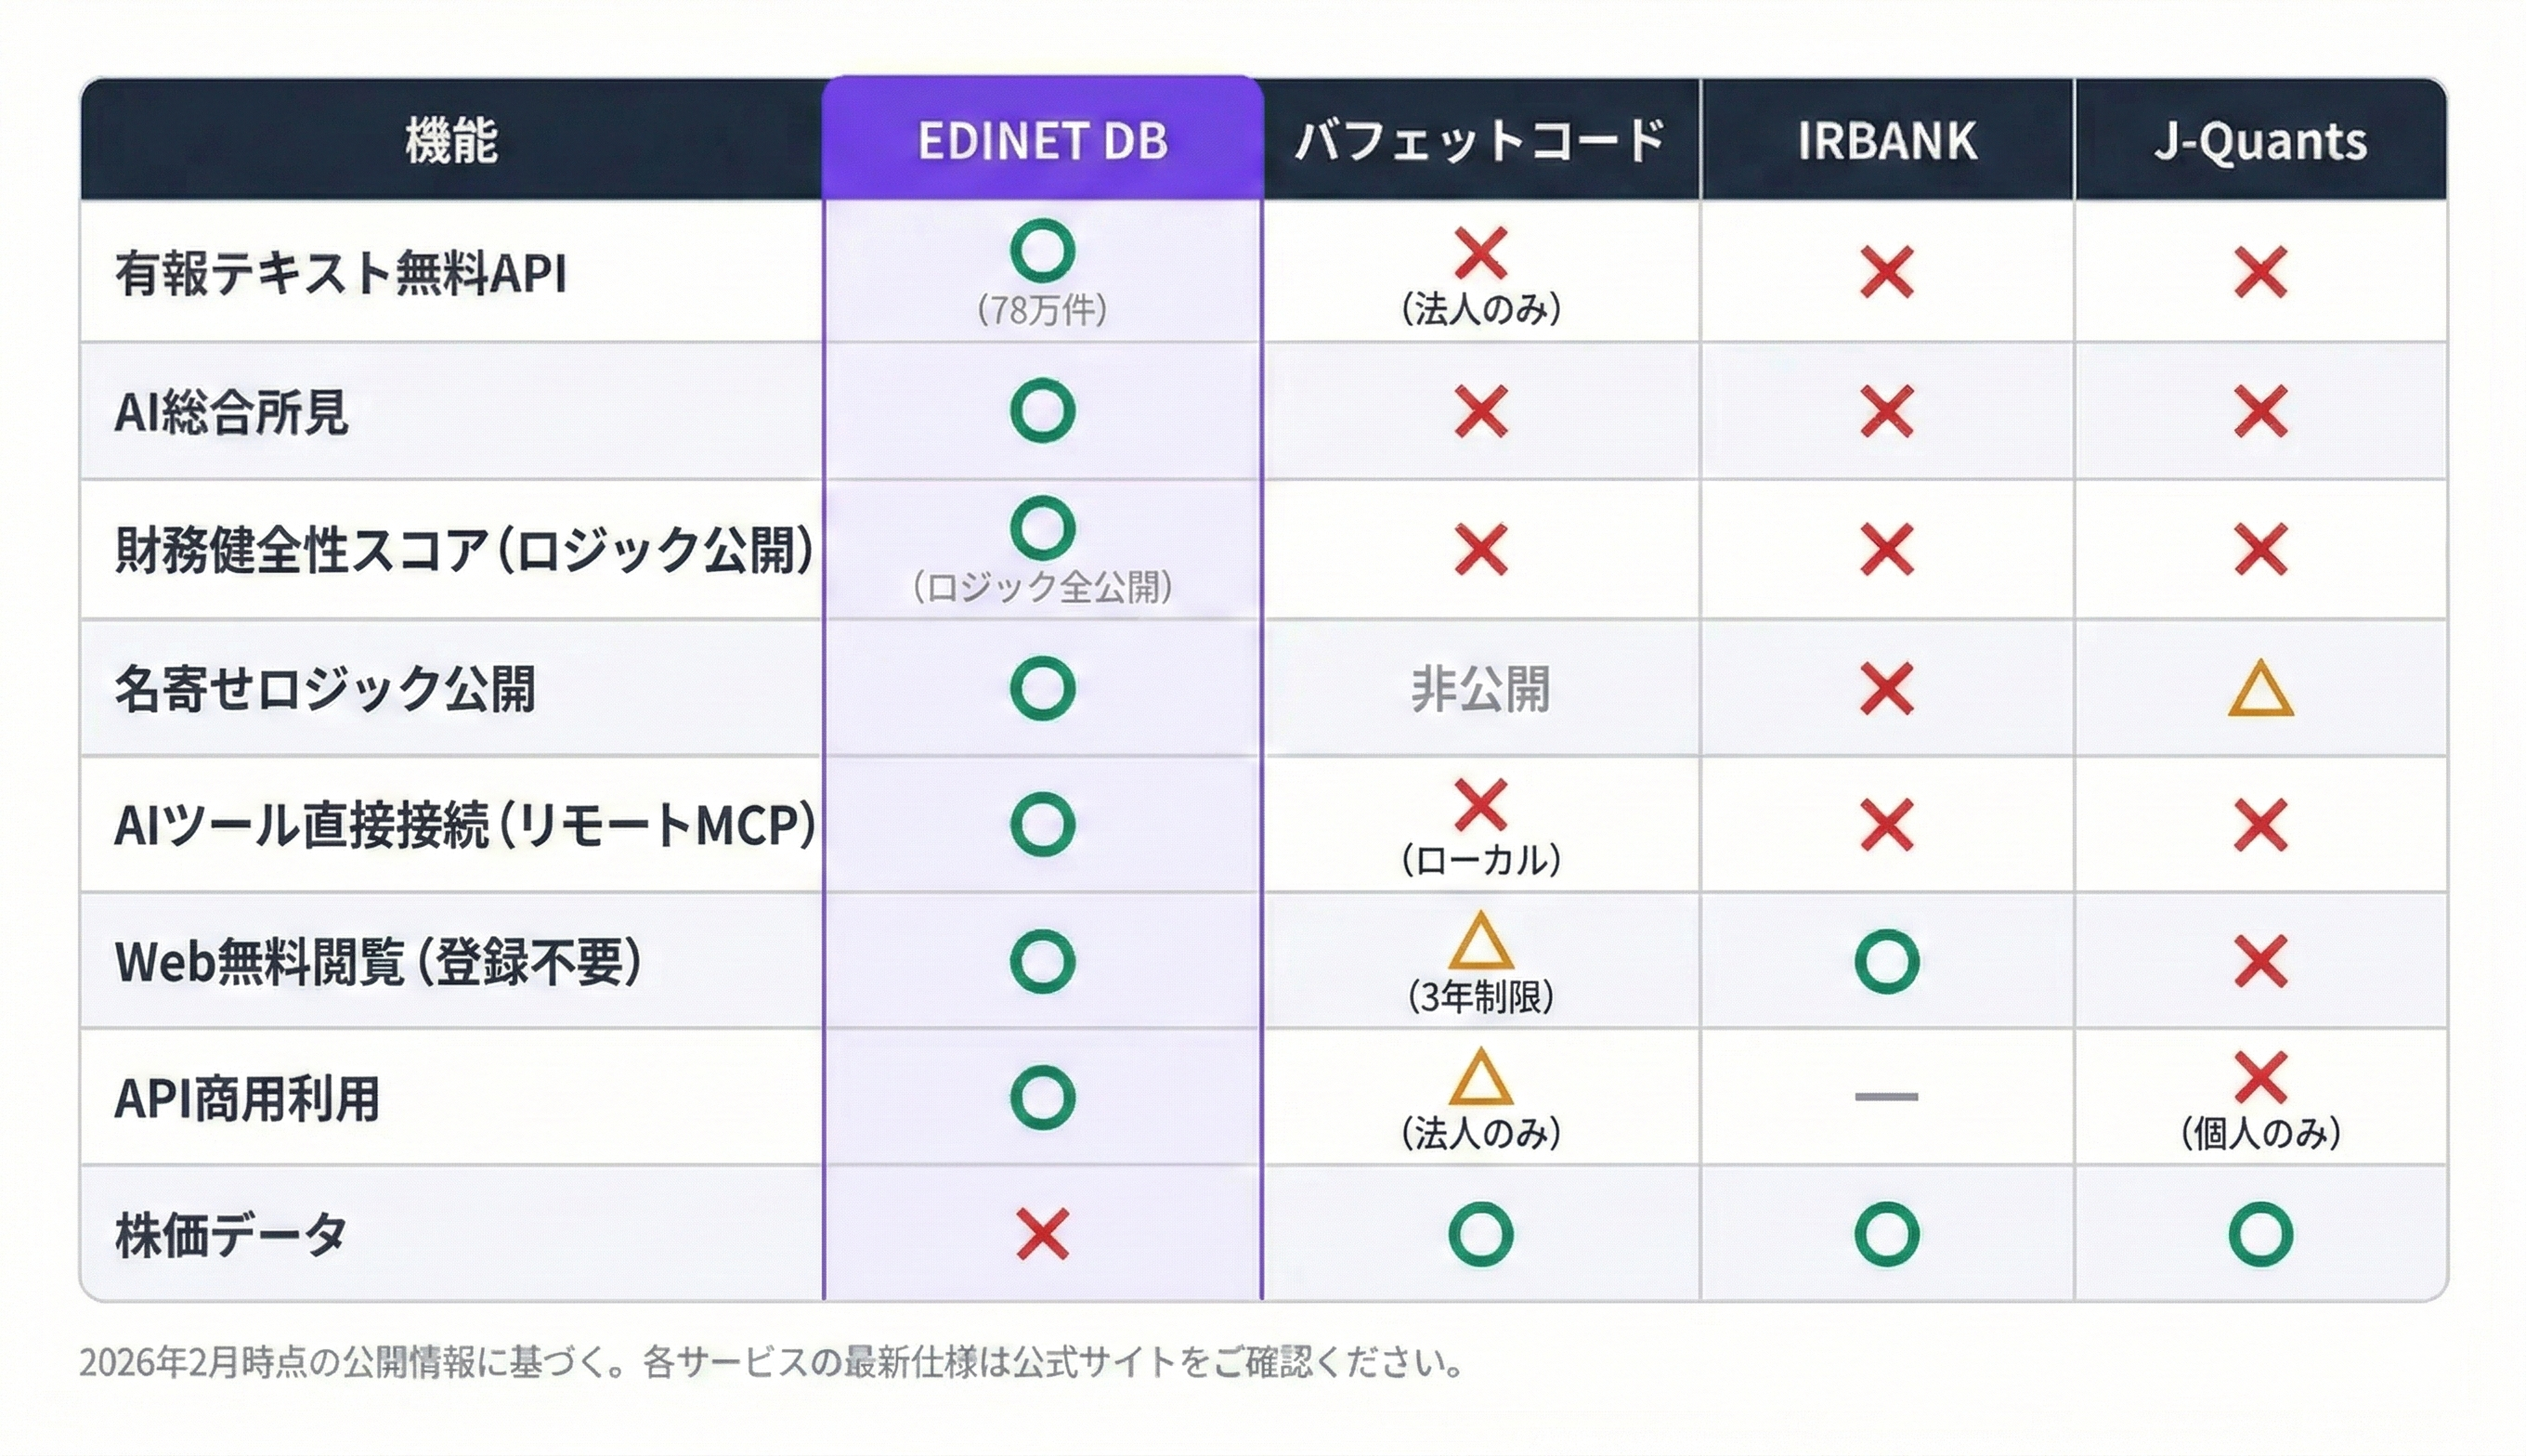The height and width of the screenshot is (1456, 2526).
Task: Click the EDINET DB column header
Action: pos(1042,140)
